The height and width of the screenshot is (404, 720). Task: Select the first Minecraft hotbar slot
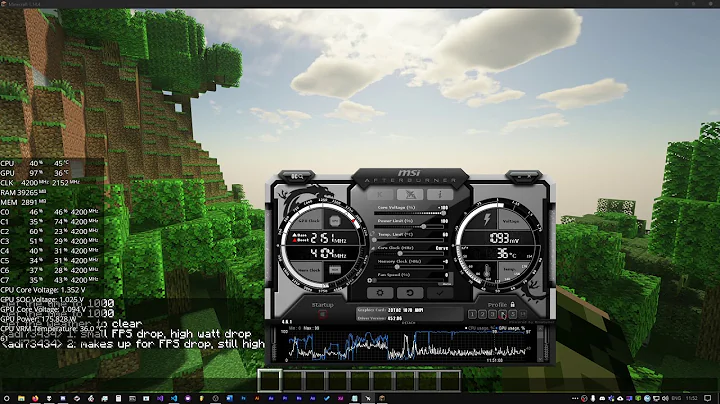[x=269, y=381]
